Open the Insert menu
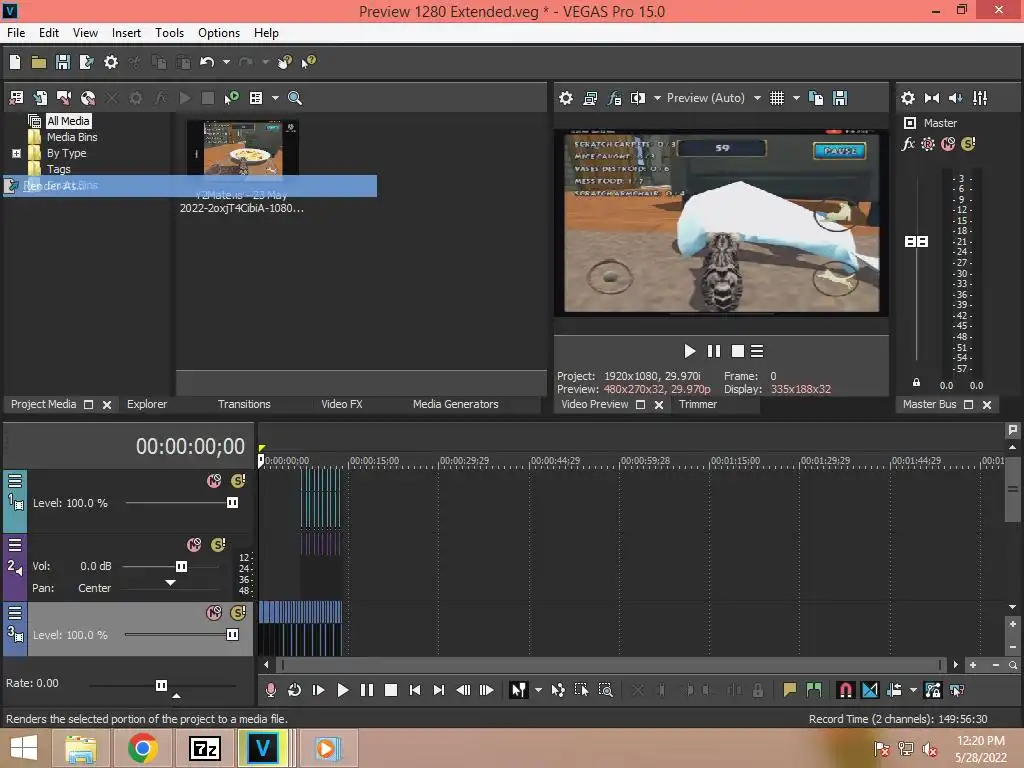 (x=126, y=33)
